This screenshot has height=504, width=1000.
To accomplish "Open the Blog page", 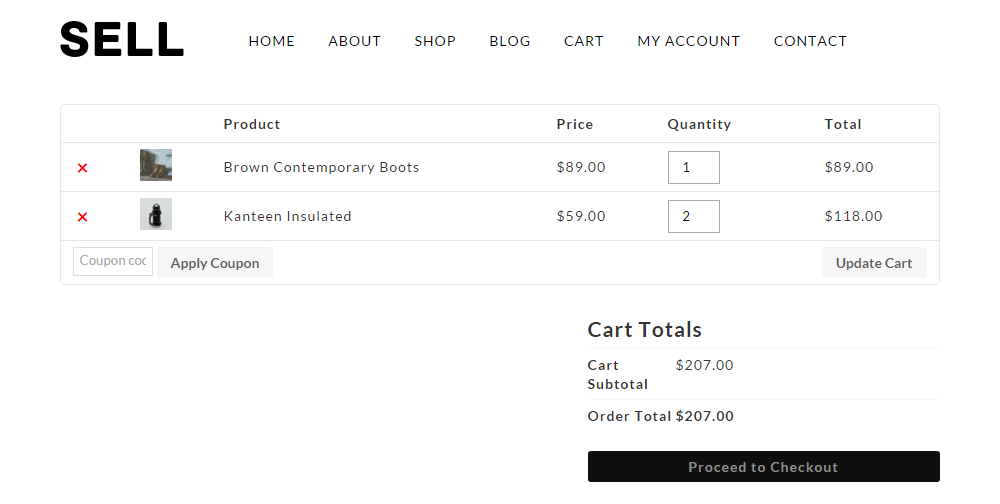I will click(x=510, y=41).
